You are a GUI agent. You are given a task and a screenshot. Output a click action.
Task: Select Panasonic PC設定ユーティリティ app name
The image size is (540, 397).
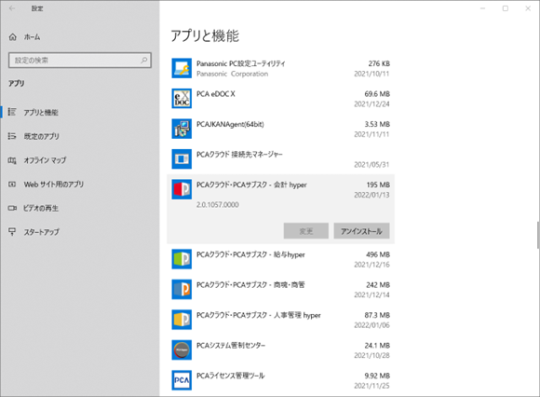[x=241, y=63]
